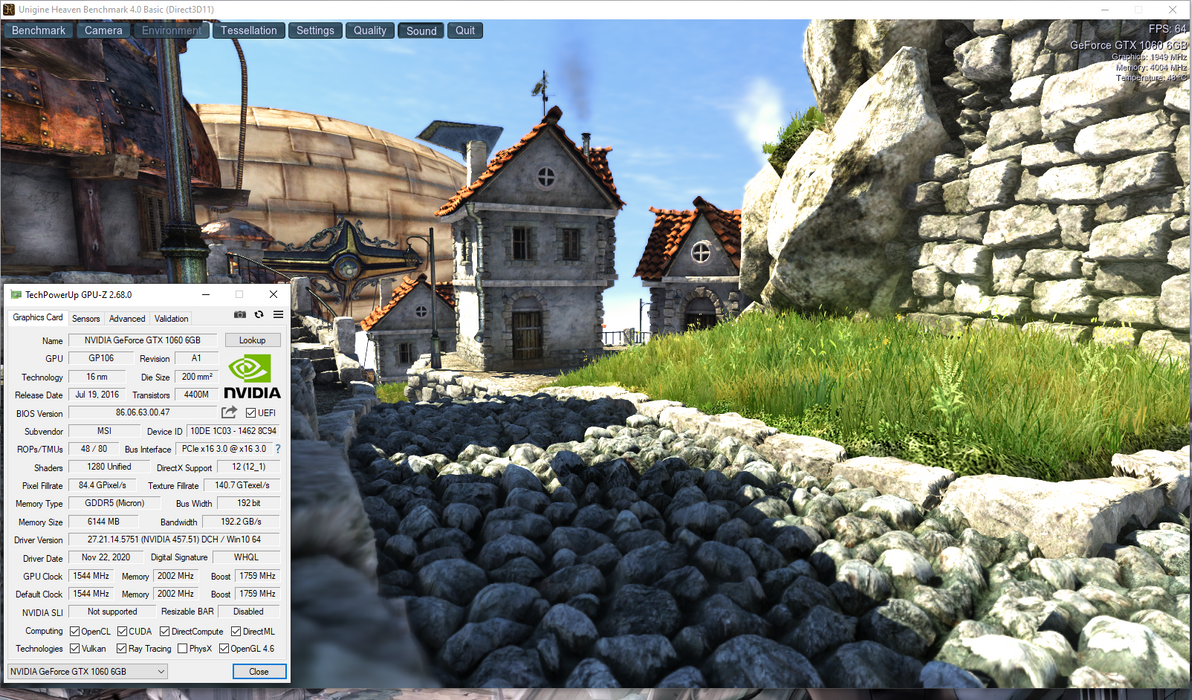Click the Revision value A1
Screen dimensions: 1192x700
196,358
